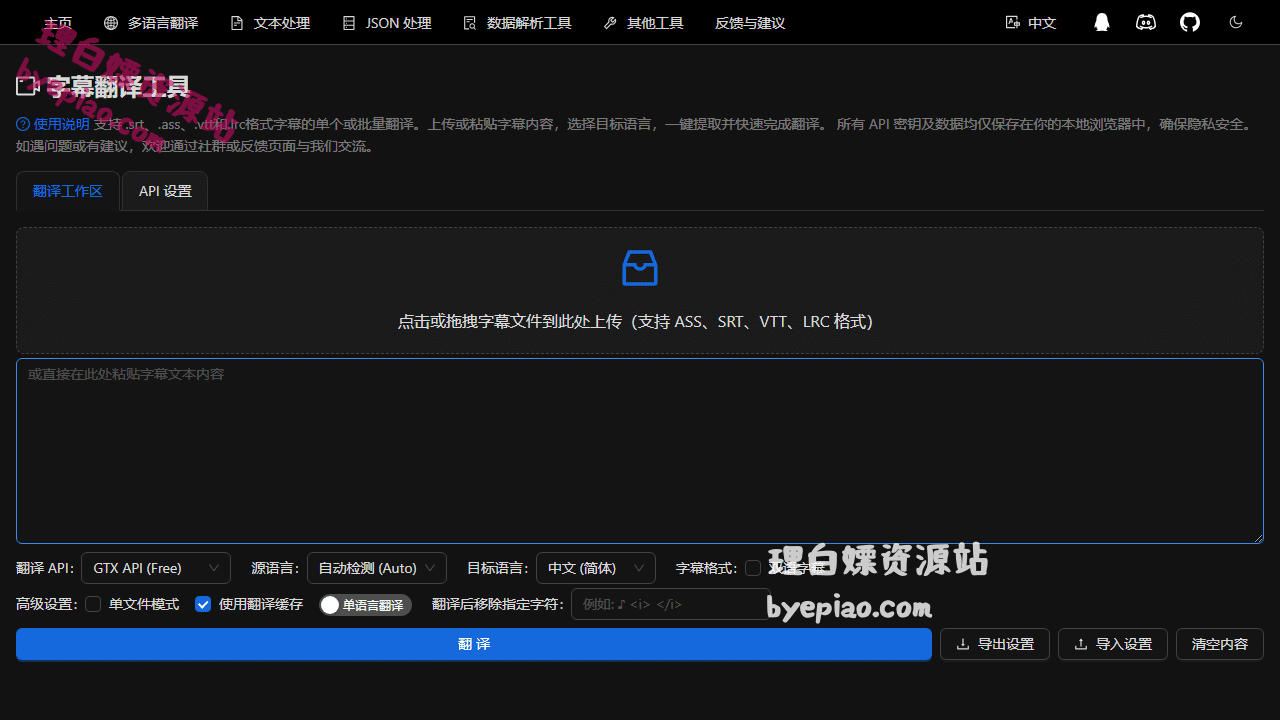Click the inbox upload icon
Screen dimensions: 1280x720
640,268
